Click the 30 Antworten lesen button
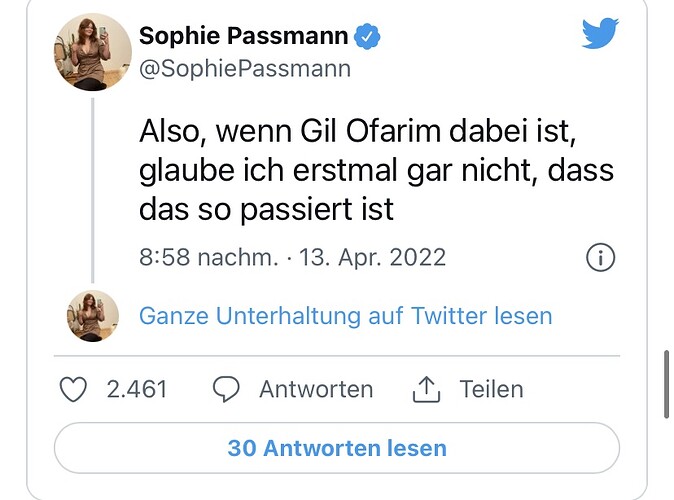 click(x=337, y=448)
